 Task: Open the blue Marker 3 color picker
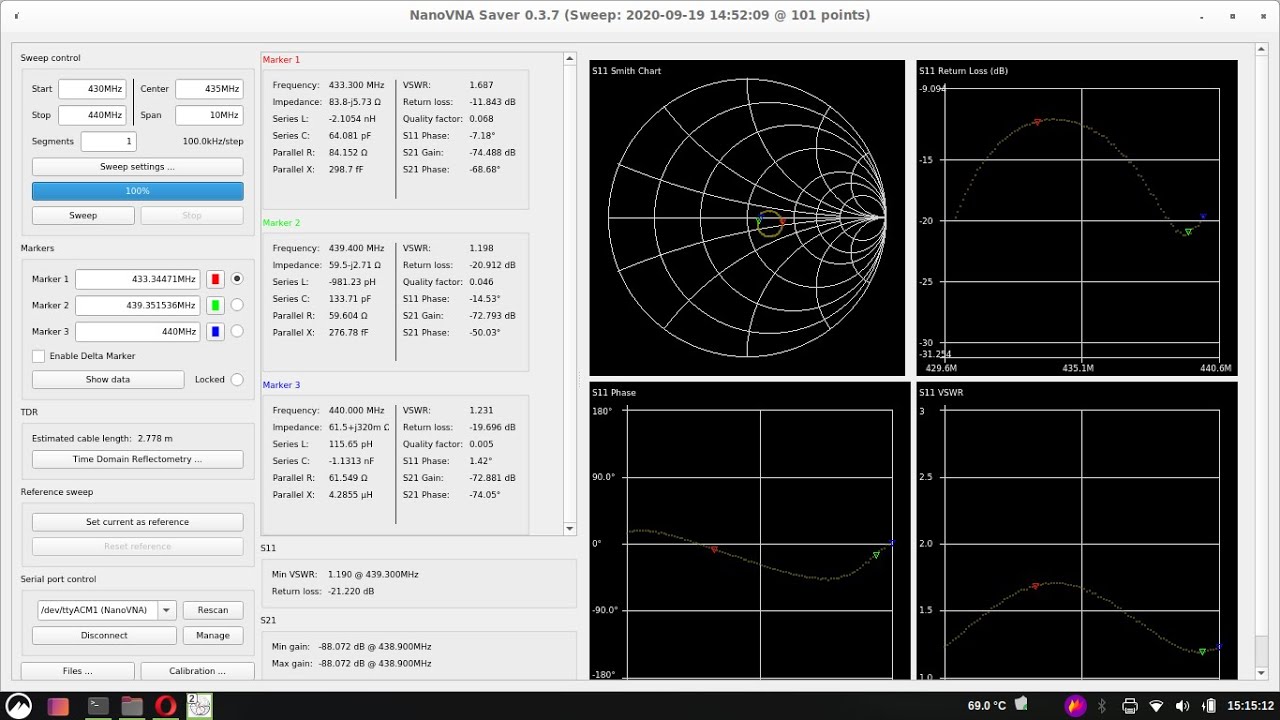point(215,331)
